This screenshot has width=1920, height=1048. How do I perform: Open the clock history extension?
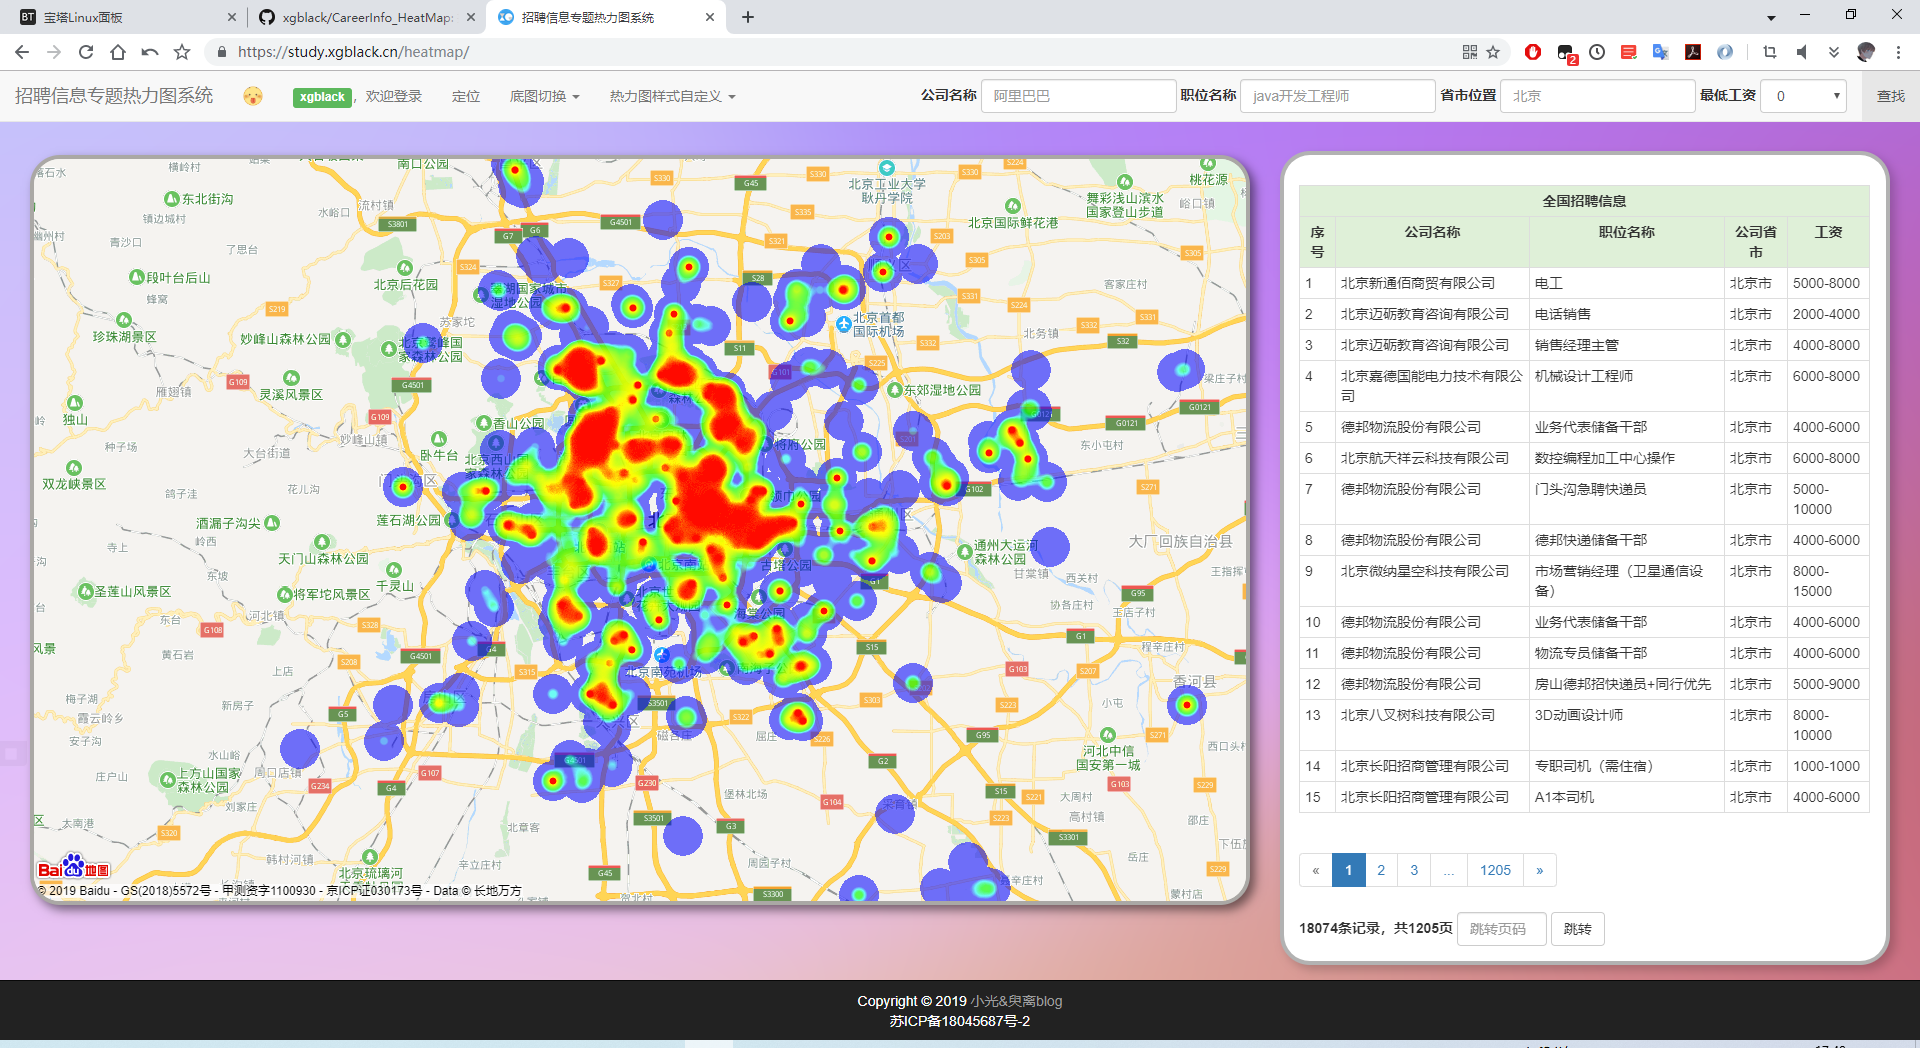click(x=1597, y=52)
